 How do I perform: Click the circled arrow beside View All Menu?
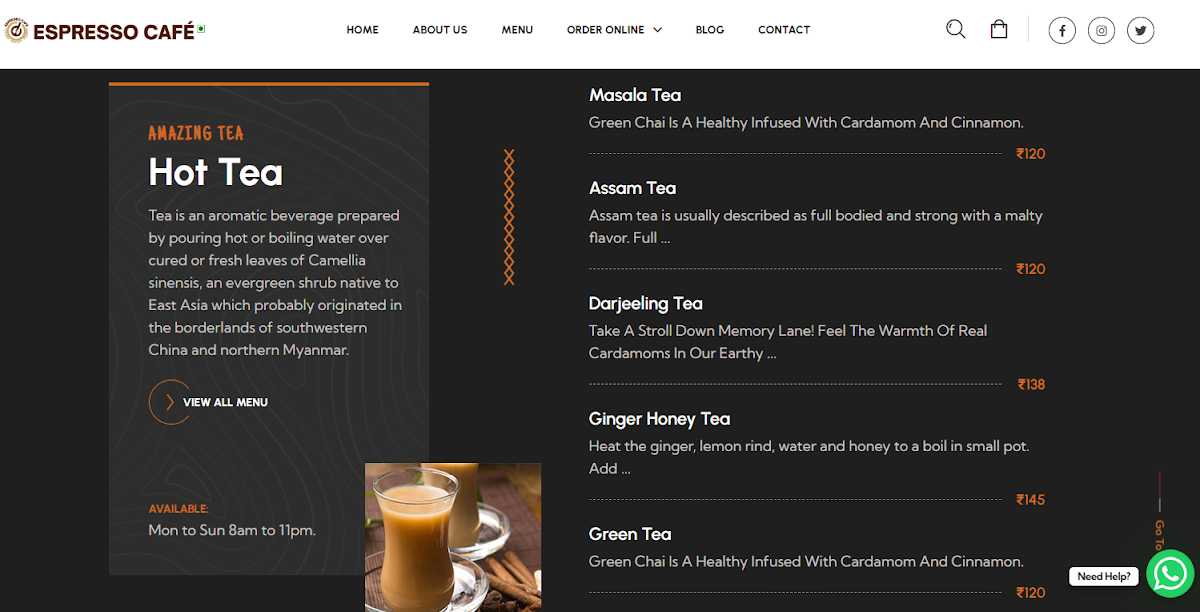click(169, 402)
